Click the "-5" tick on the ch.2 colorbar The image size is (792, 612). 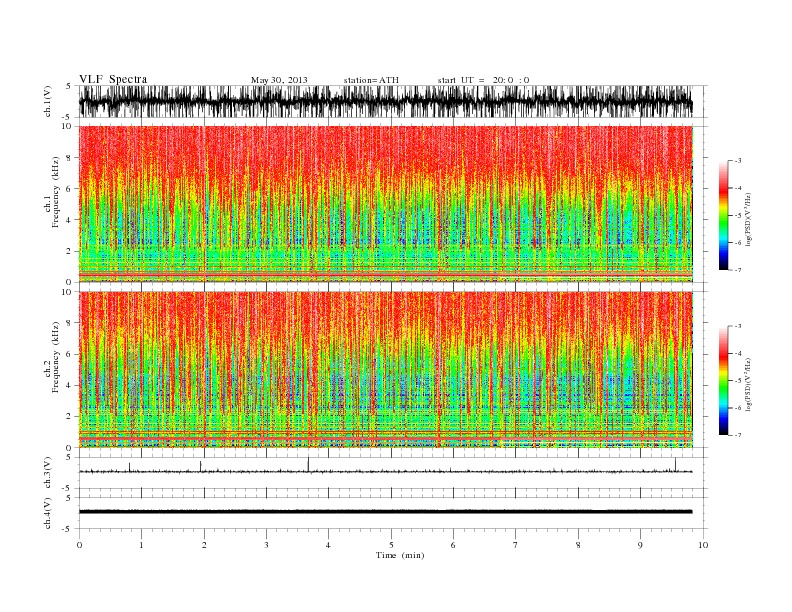(738, 381)
